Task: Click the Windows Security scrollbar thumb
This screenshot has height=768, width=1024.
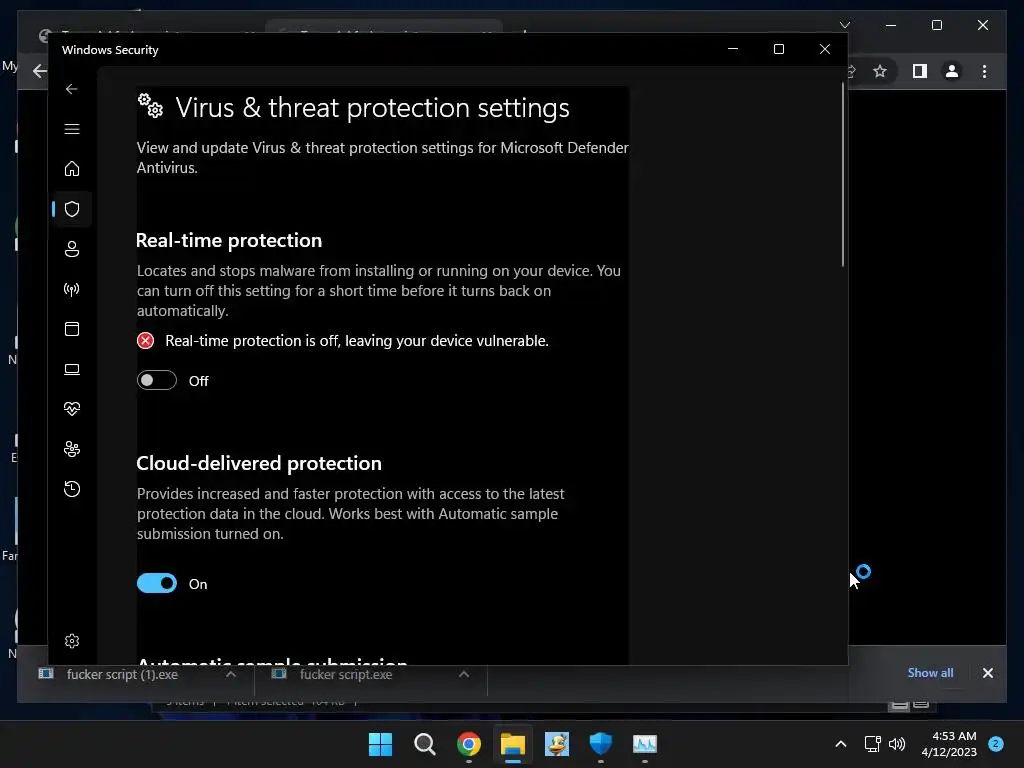Action: 843,174
